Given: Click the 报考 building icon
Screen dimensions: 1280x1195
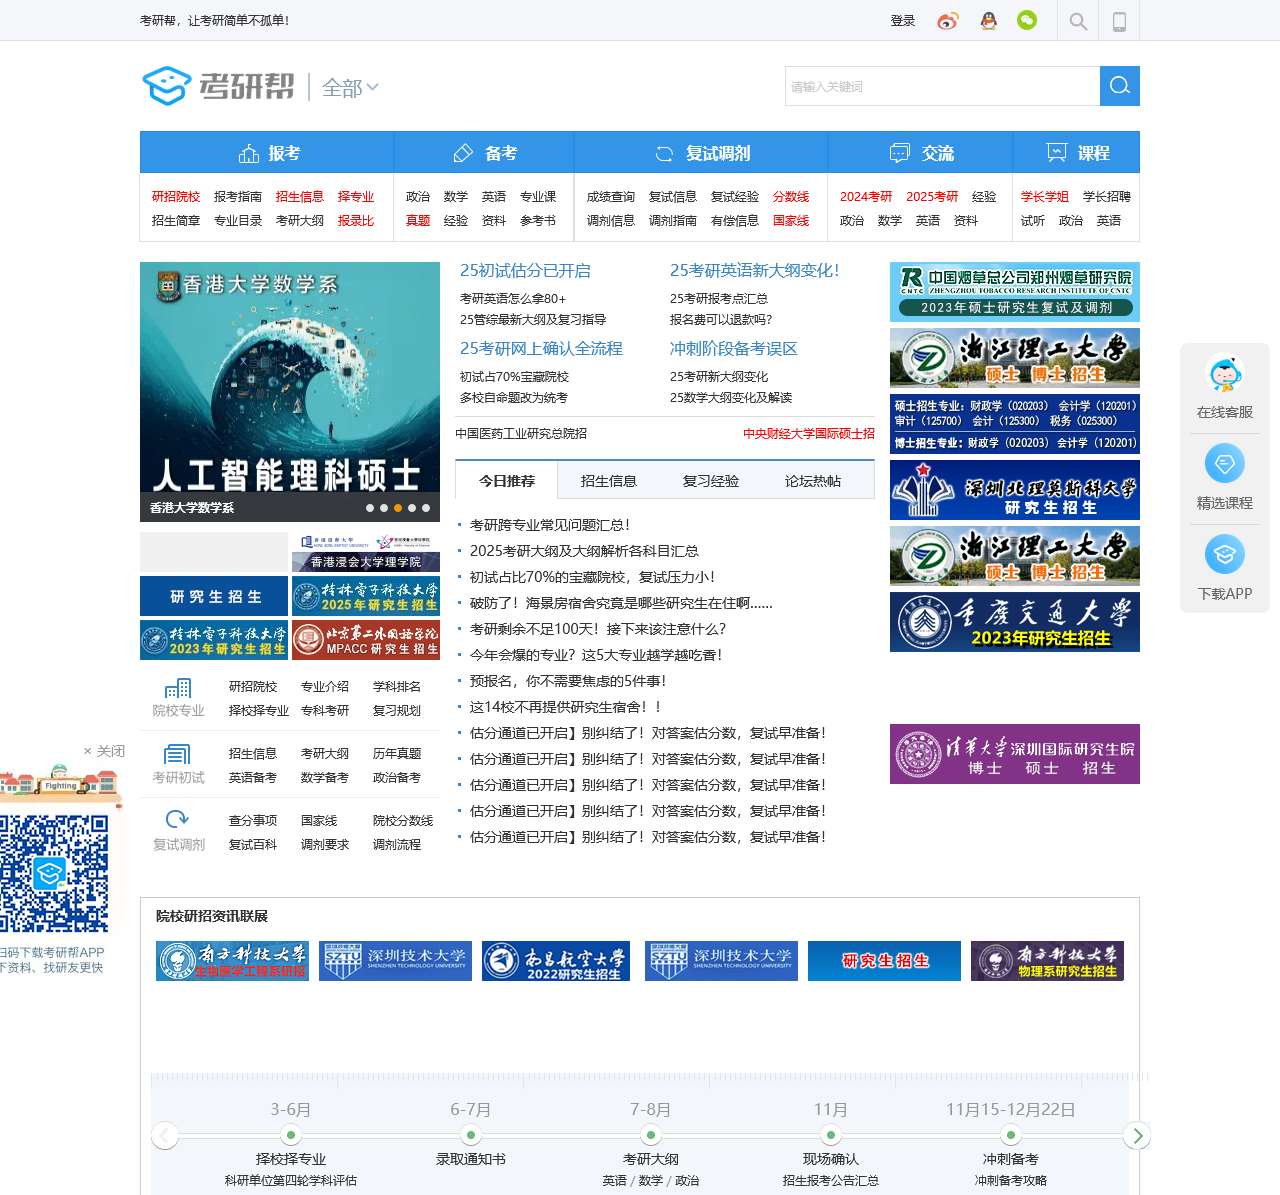Looking at the screenshot, I should pos(249,153).
